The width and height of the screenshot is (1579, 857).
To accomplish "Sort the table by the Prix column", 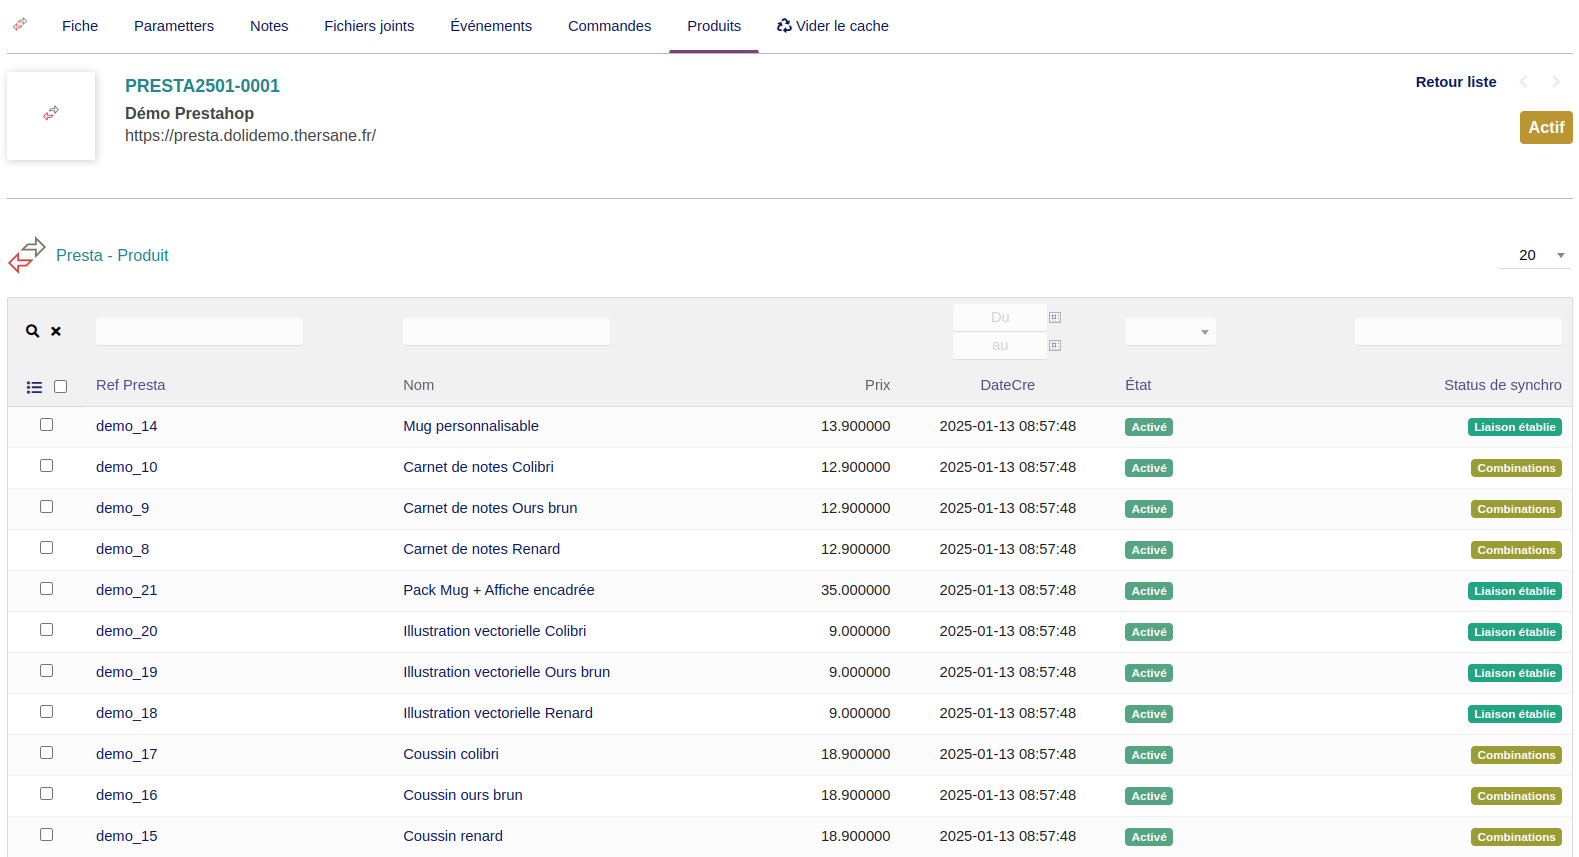I will tap(877, 385).
